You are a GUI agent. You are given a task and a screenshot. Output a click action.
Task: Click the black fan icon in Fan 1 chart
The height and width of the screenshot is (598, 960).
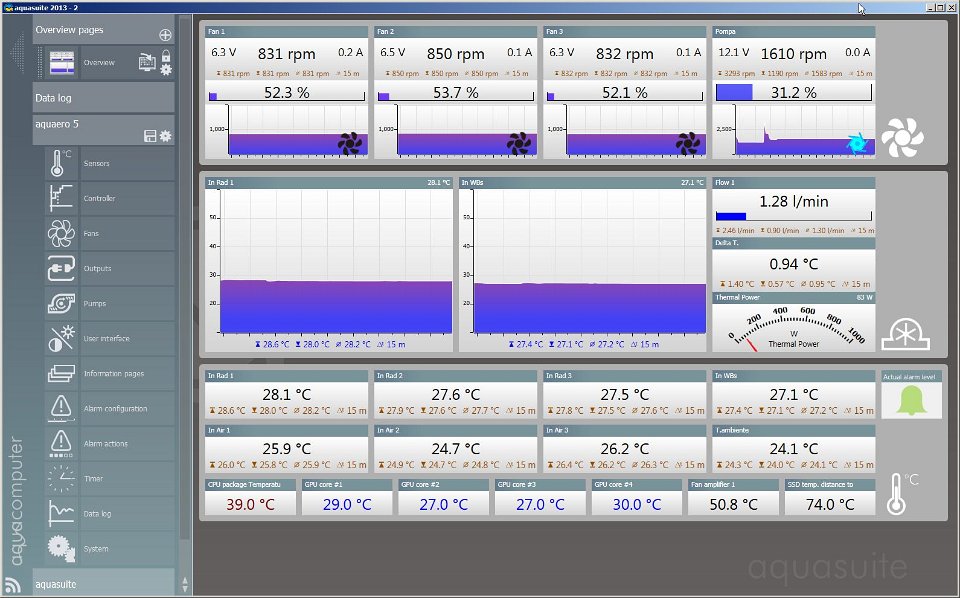[350, 144]
